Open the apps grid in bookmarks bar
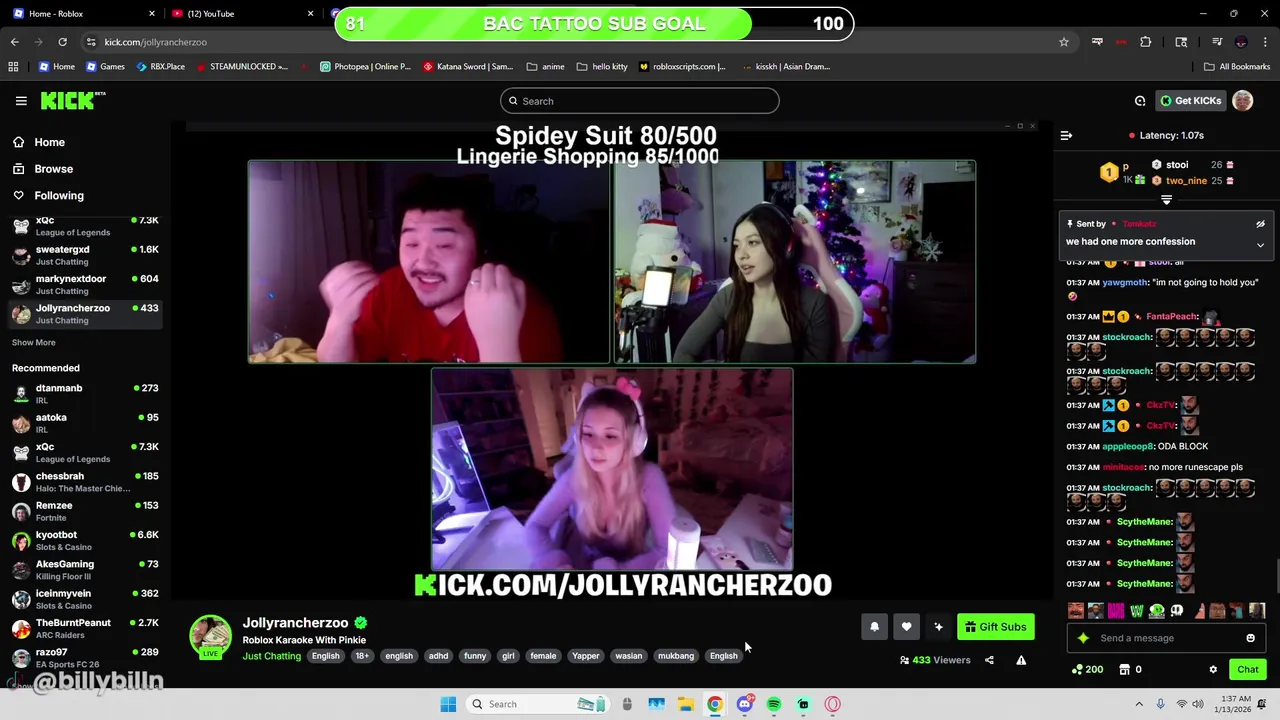Image resolution: width=1280 pixels, height=720 pixels. (x=13, y=67)
